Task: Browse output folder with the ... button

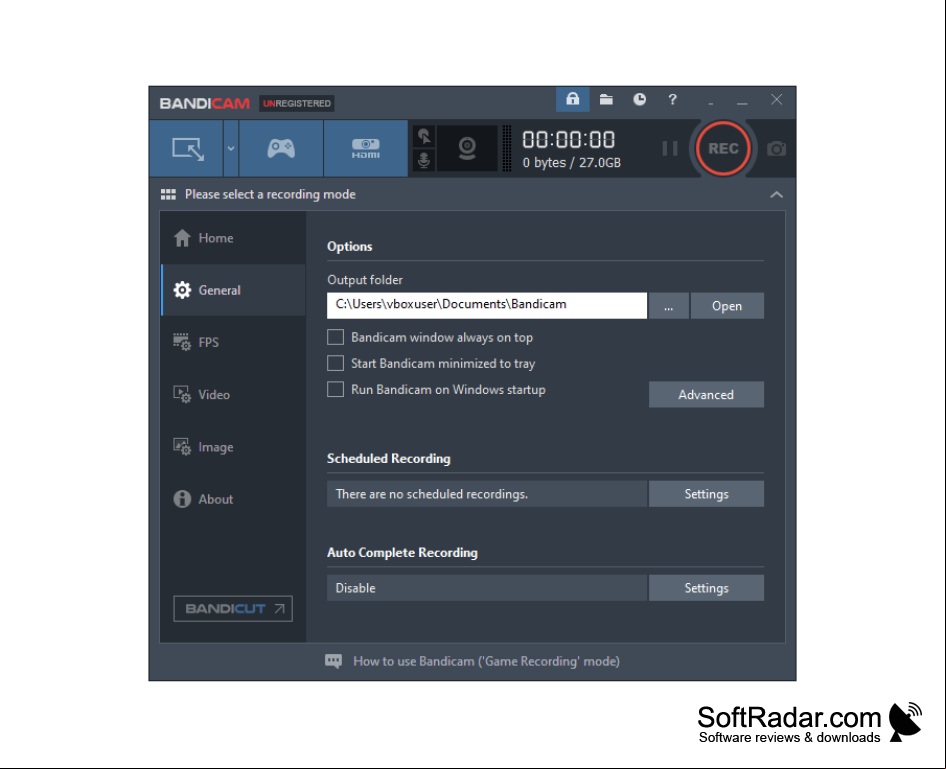Action: pos(668,306)
